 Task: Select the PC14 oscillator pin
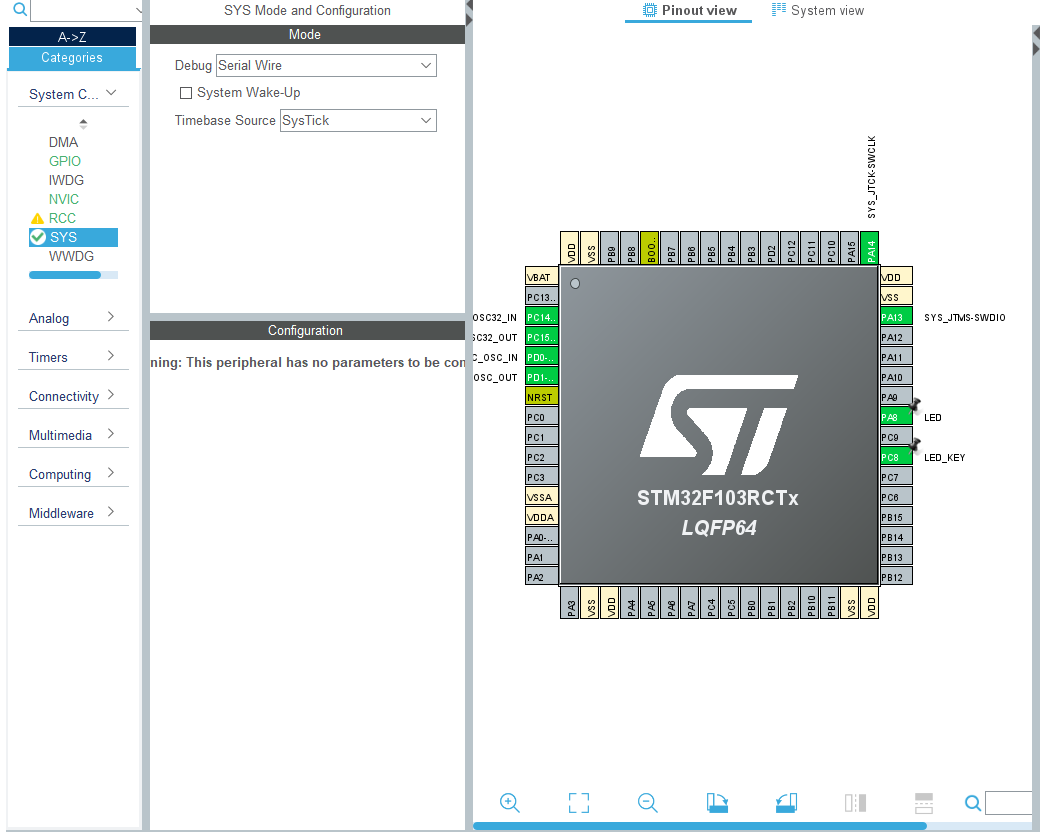click(542, 317)
